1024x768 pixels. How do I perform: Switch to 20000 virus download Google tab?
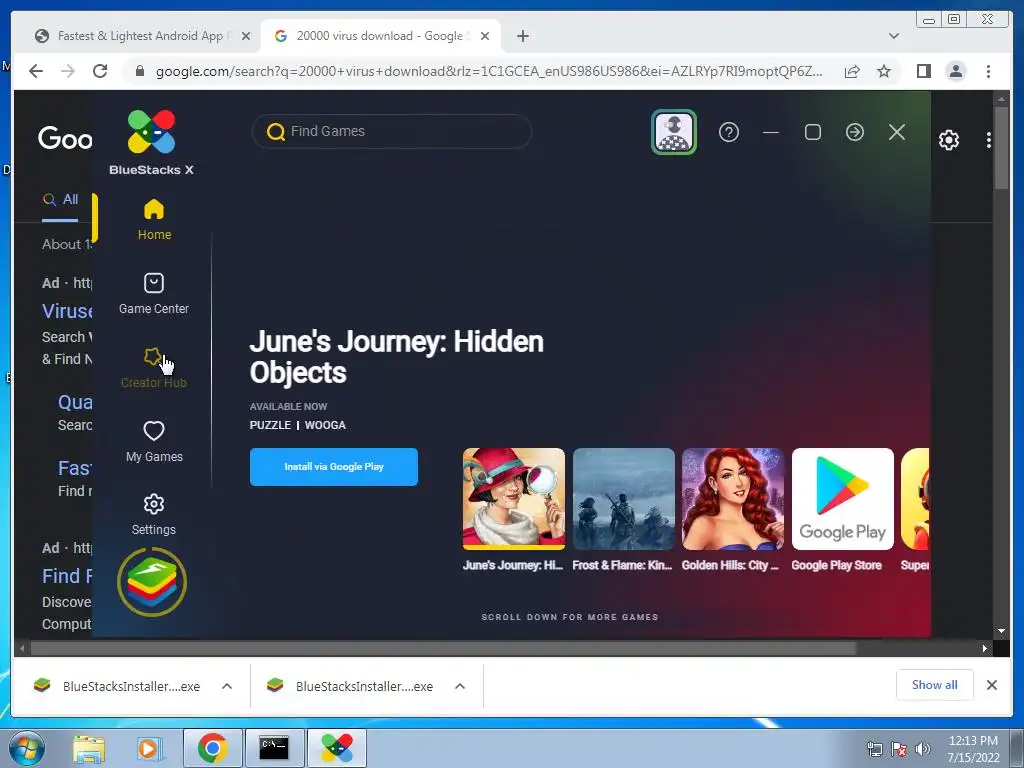coord(381,36)
